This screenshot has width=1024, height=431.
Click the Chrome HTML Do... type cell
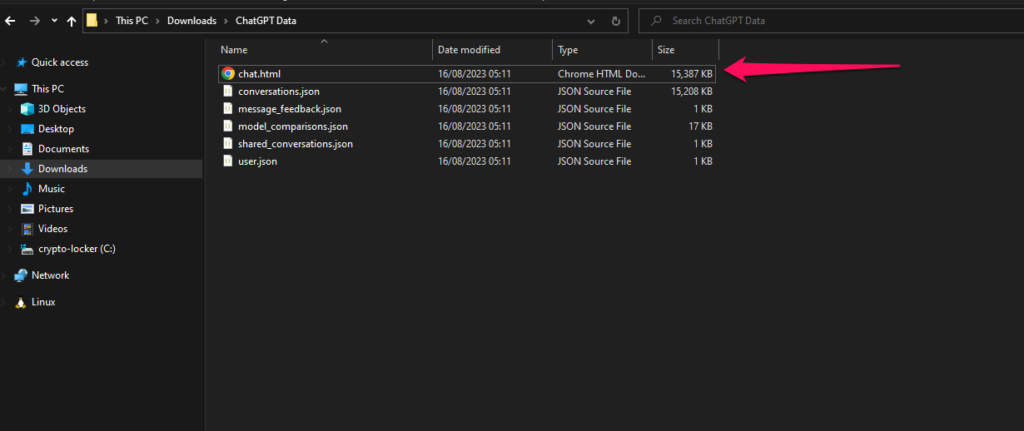[x=601, y=74]
